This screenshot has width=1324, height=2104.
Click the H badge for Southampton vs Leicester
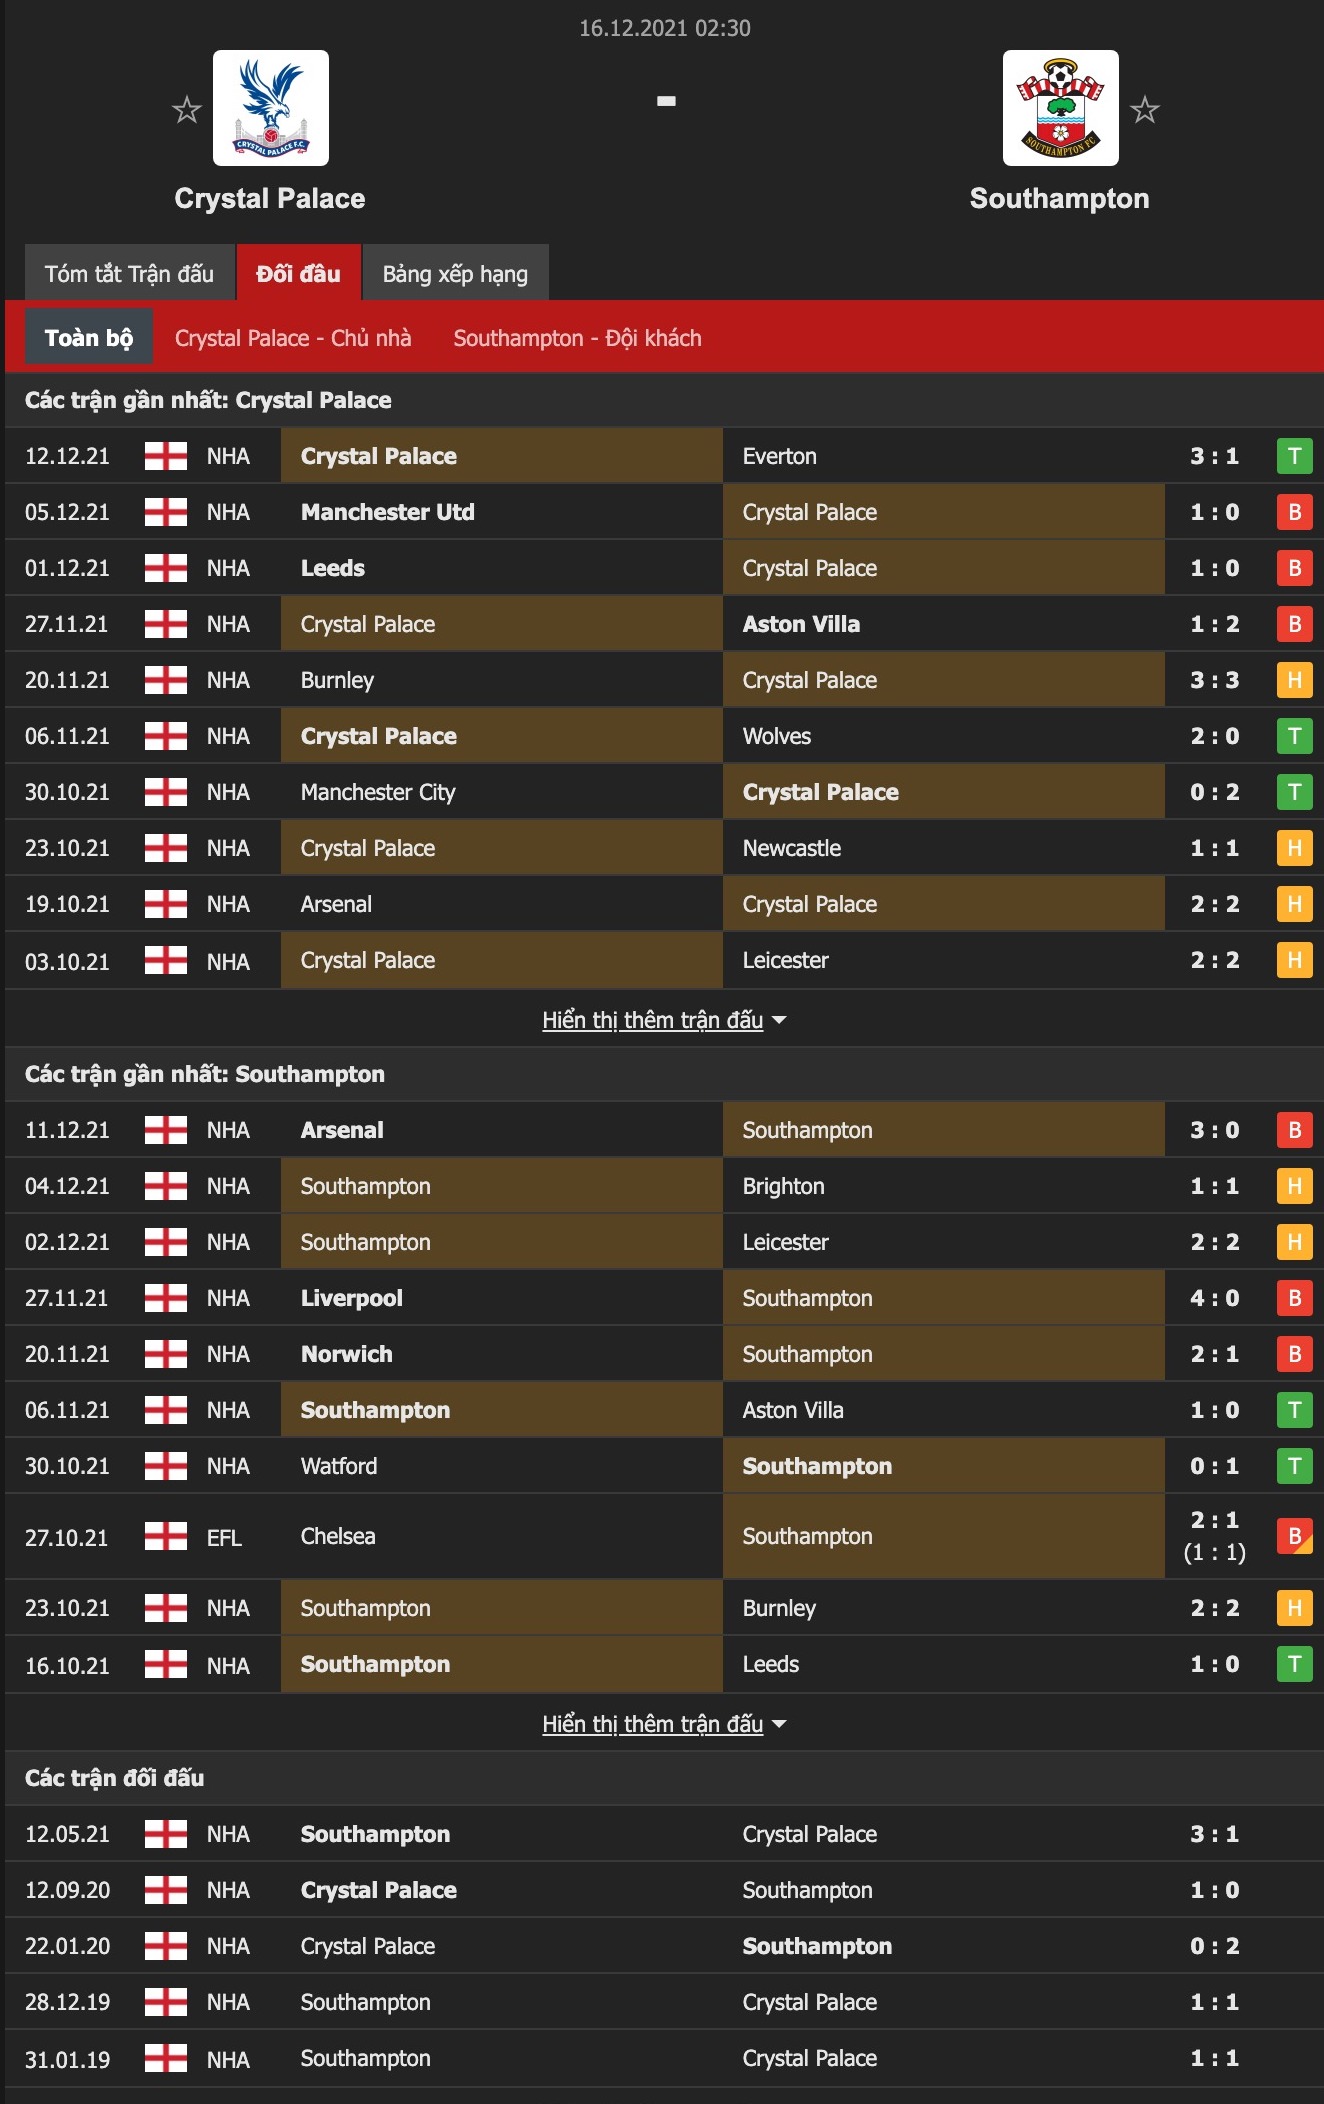point(1295,1242)
